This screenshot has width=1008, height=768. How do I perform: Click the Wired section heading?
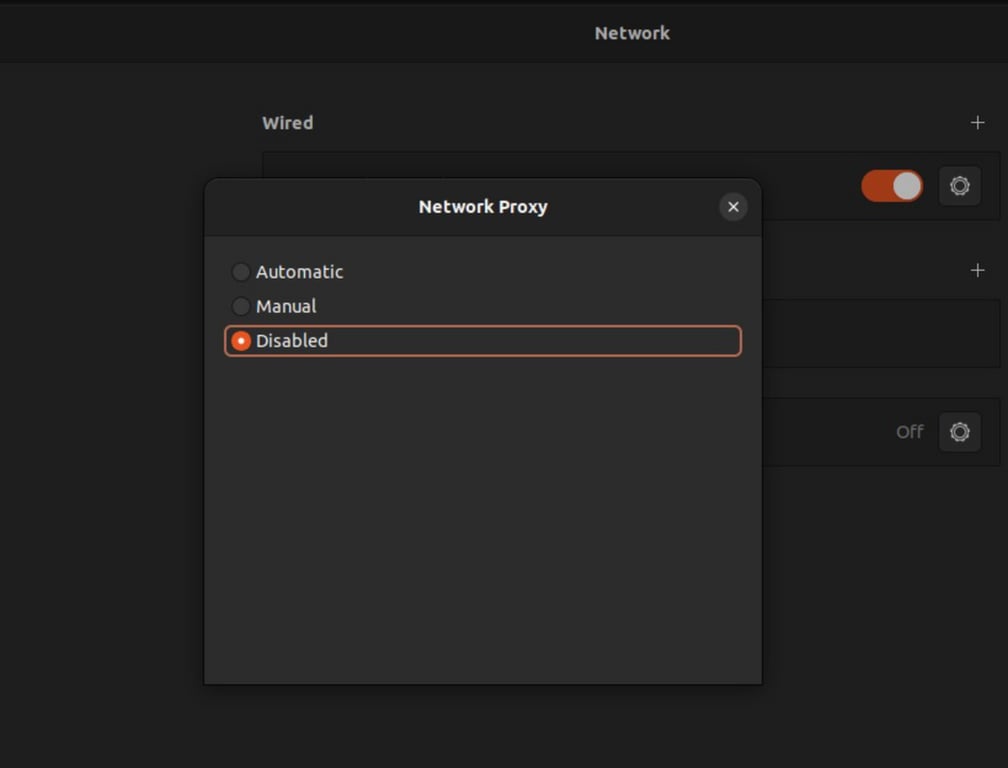287,122
